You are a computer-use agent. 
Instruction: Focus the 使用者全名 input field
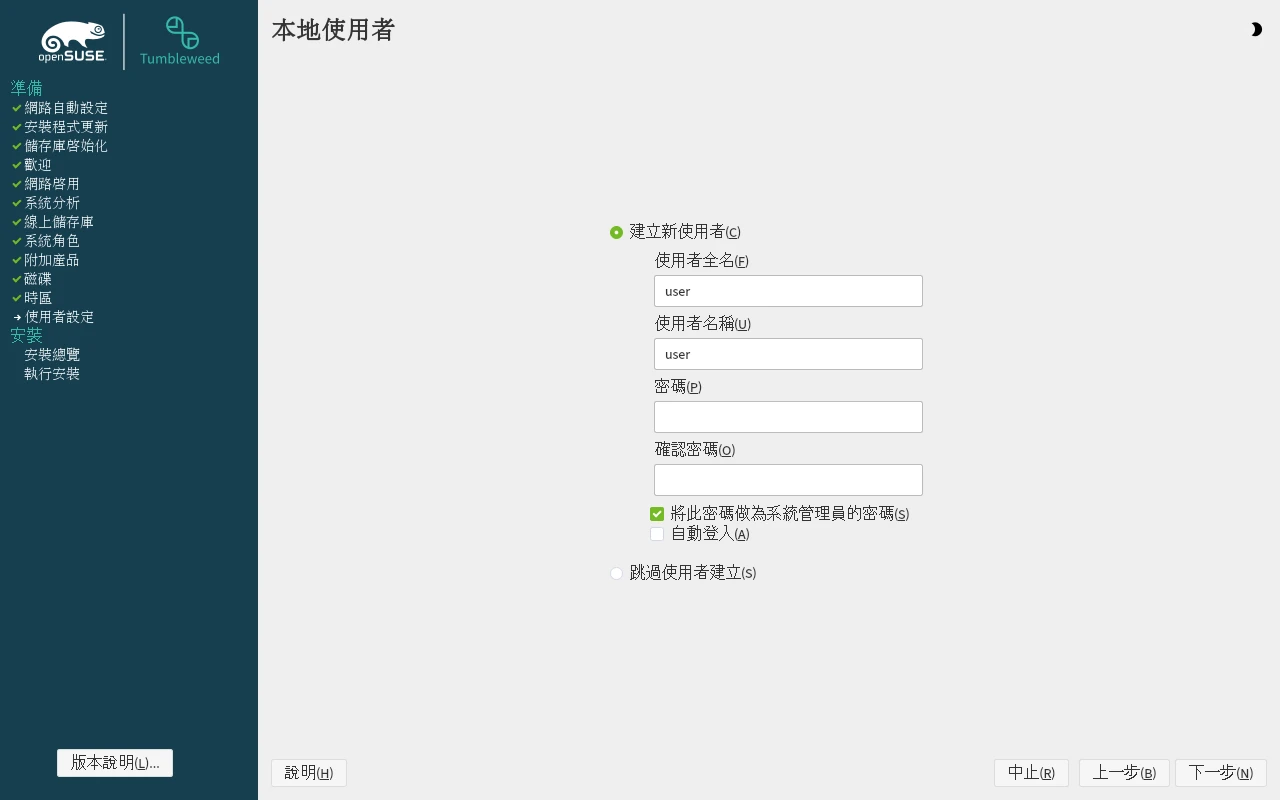click(788, 291)
